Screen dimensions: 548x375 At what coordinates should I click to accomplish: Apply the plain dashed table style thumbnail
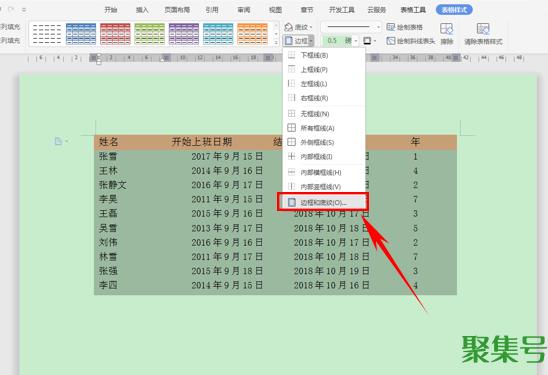[x=46, y=34]
